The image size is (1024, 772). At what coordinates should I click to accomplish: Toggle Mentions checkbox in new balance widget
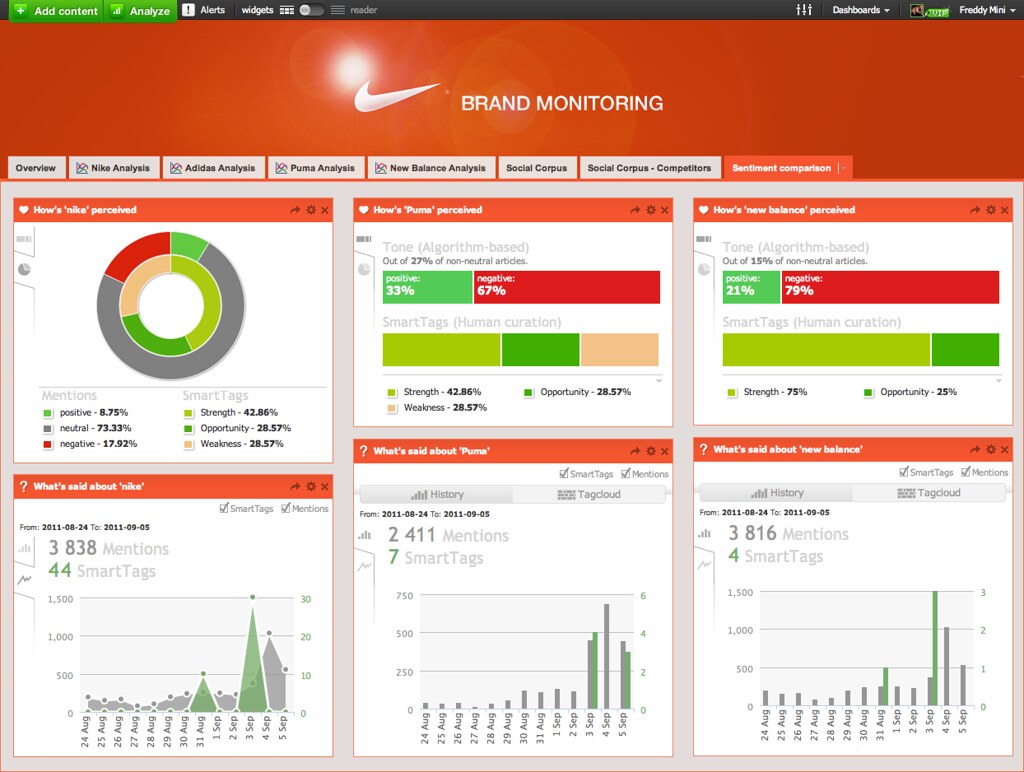point(965,472)
